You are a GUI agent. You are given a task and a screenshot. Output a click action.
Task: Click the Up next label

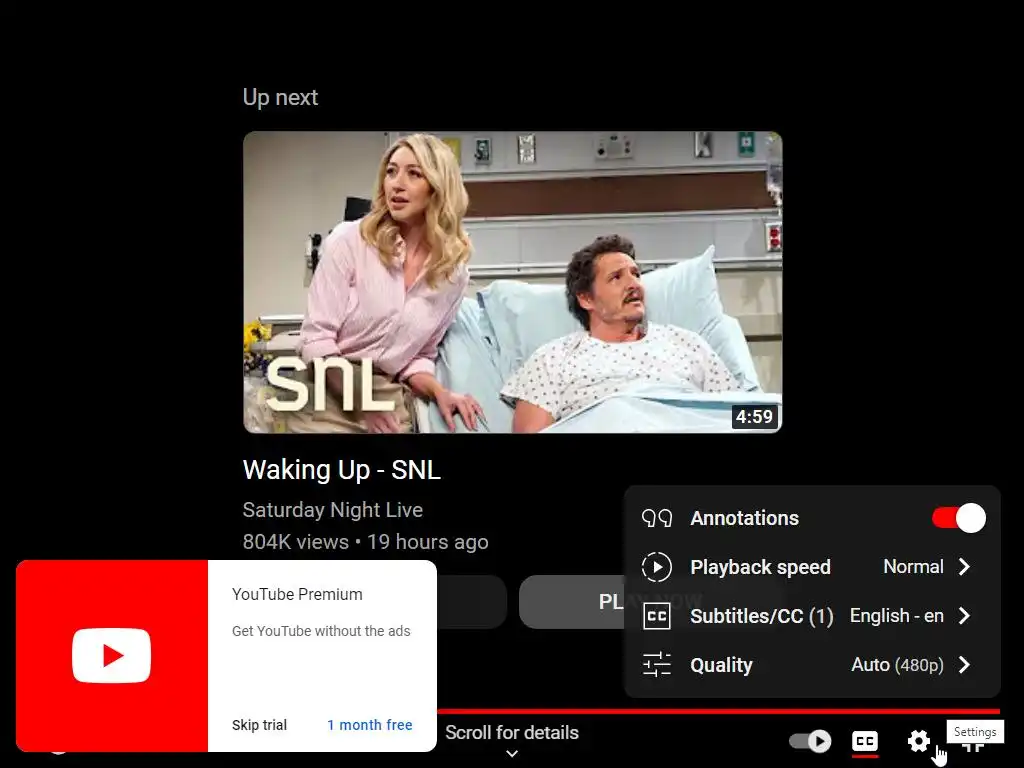point(280,97)
